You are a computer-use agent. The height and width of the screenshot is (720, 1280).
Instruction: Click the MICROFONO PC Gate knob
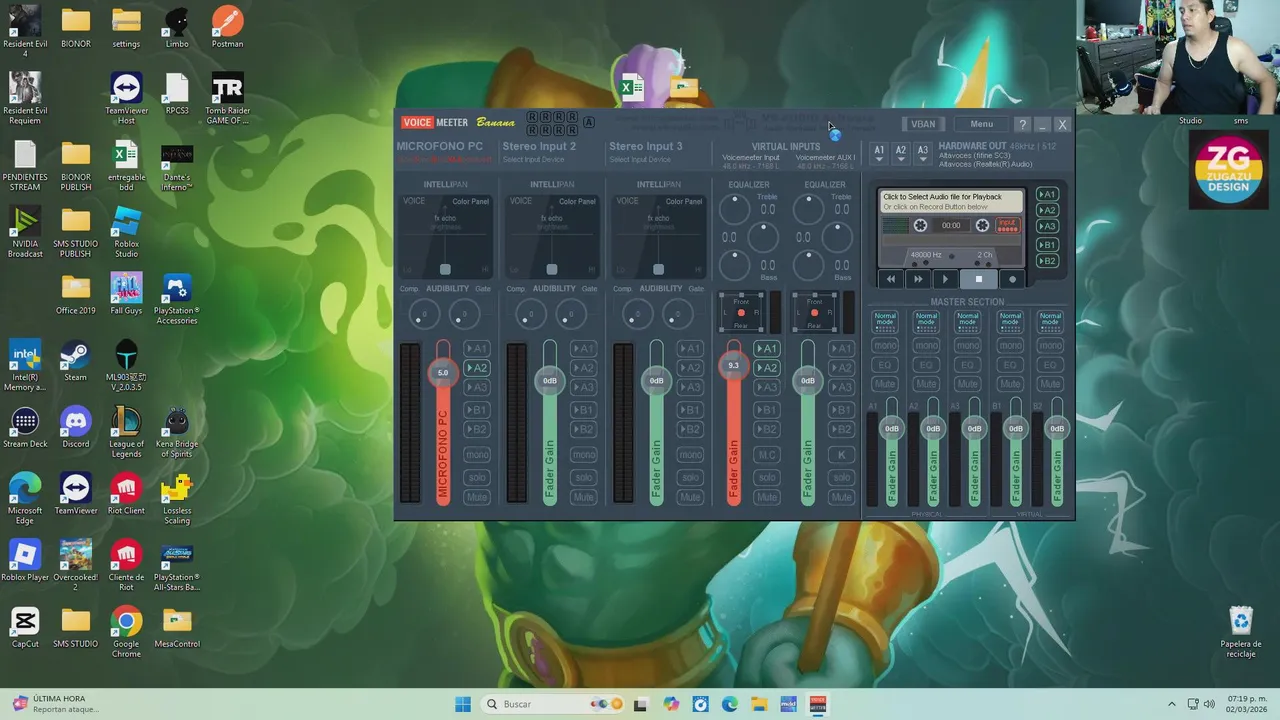[463, 316]
